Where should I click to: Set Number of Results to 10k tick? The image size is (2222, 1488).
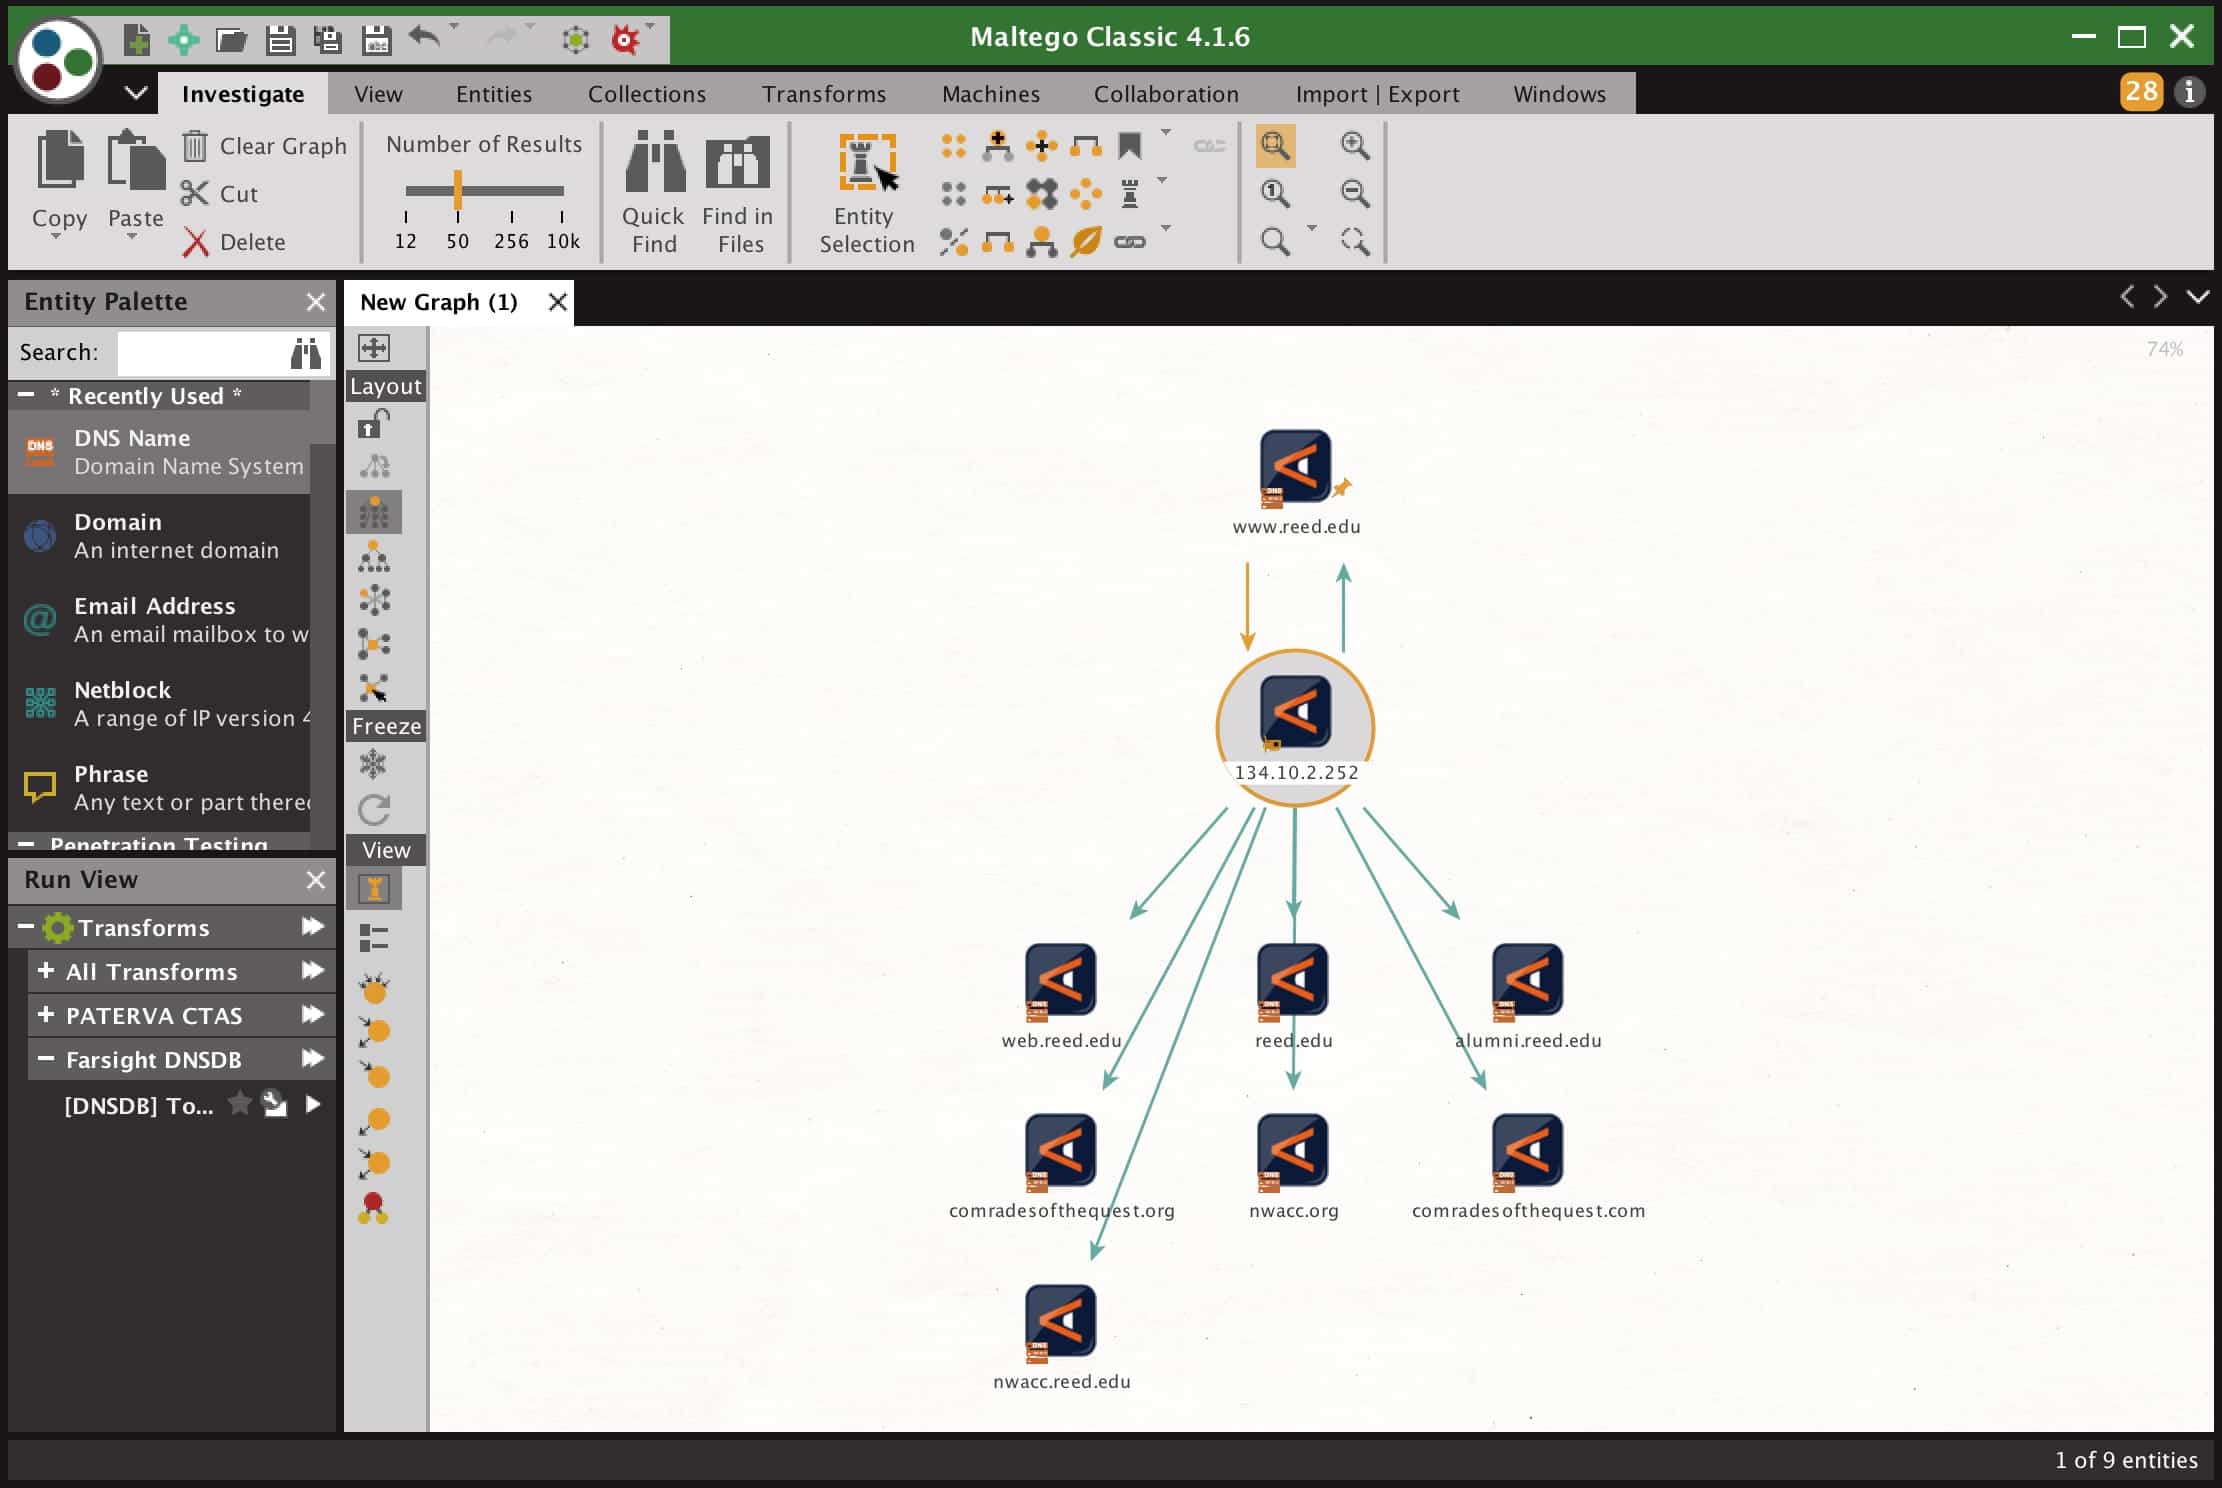click(x=563, y=231)
